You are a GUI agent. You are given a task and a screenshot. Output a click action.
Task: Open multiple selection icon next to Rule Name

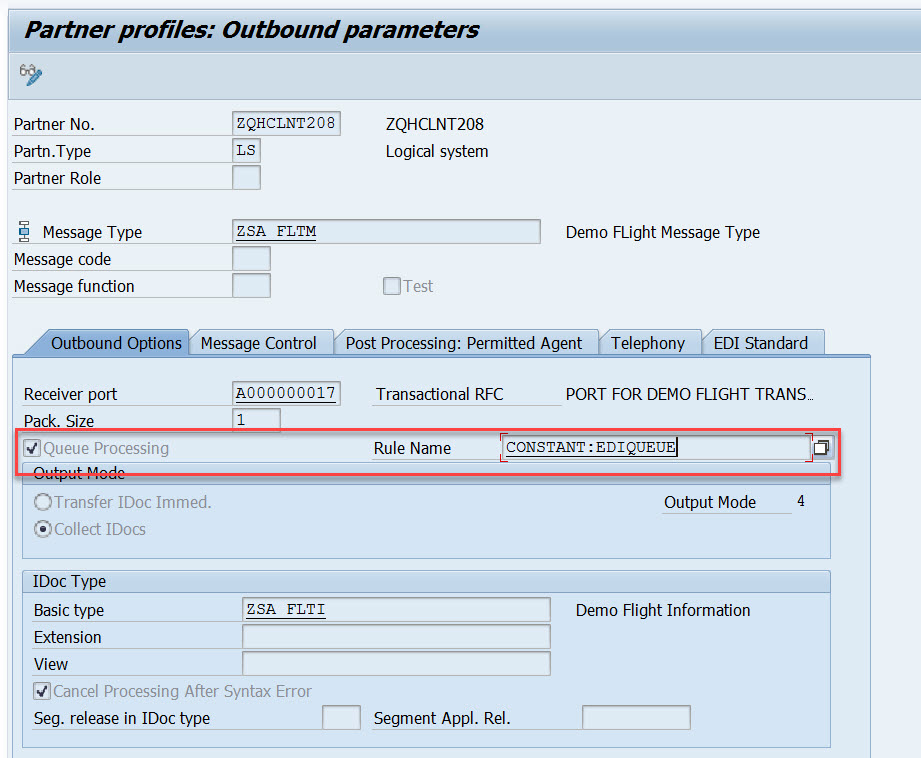click(x=821, y=447)
